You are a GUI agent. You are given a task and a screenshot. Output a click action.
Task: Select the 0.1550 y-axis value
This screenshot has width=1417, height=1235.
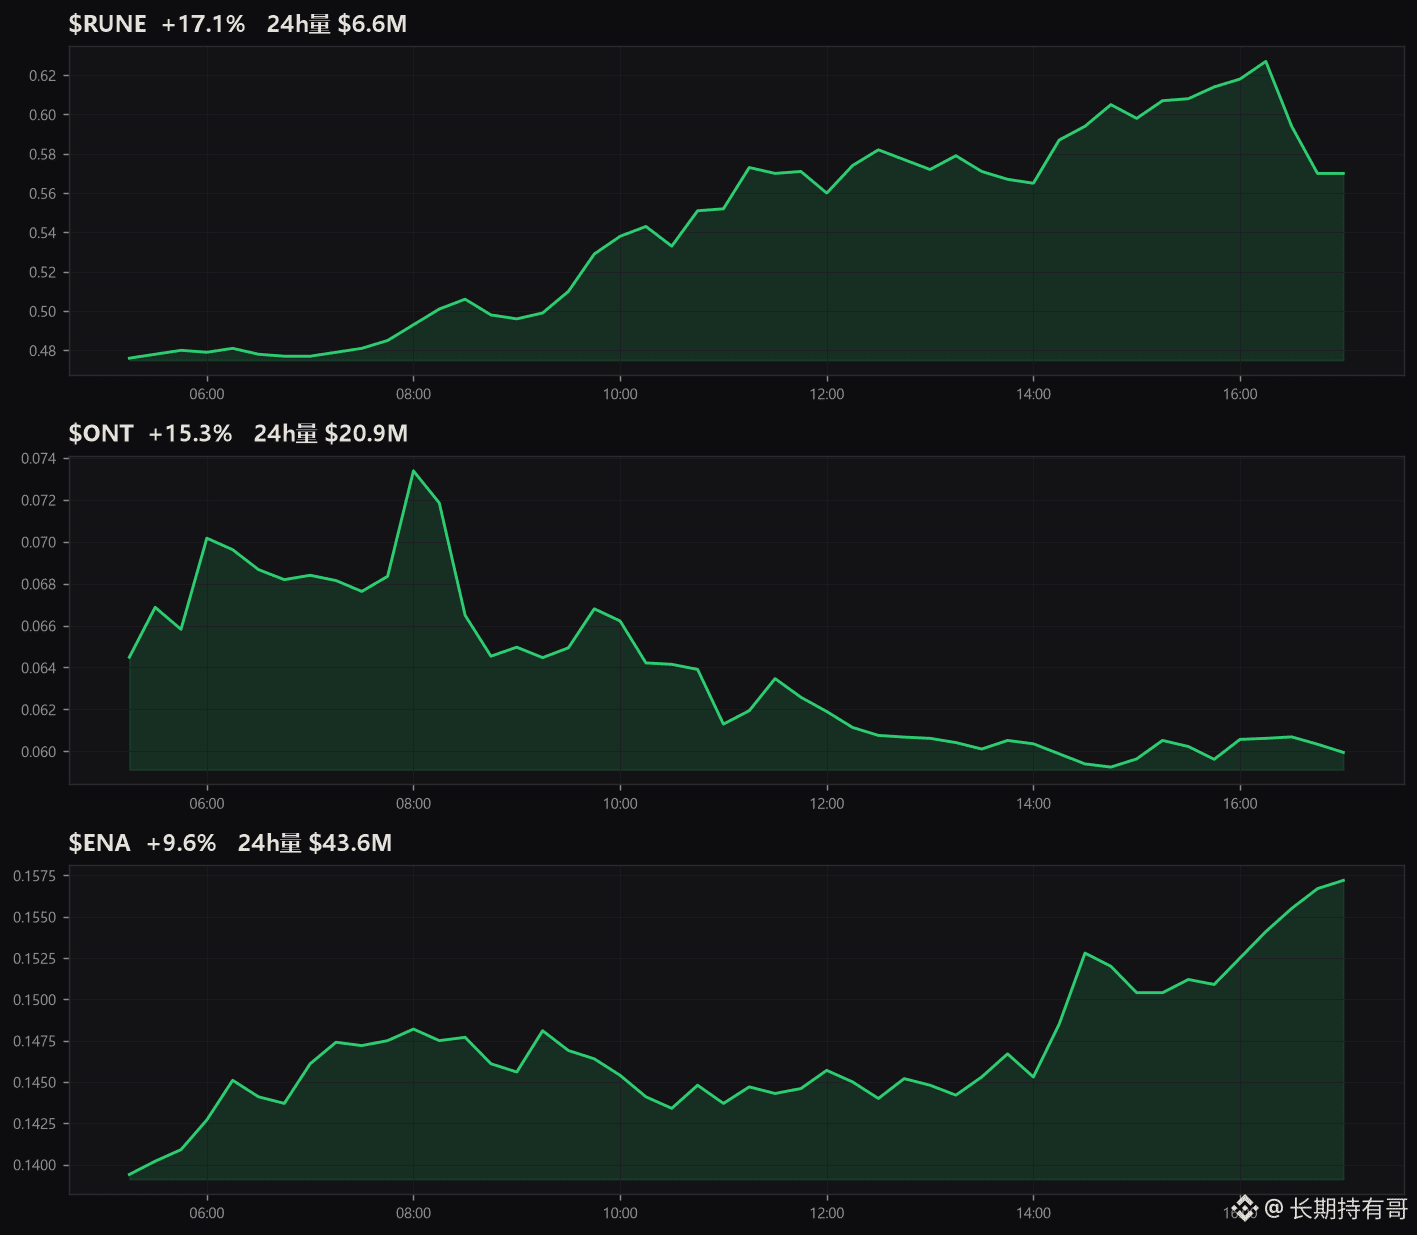pyautogui.click(x=35, y=917)
